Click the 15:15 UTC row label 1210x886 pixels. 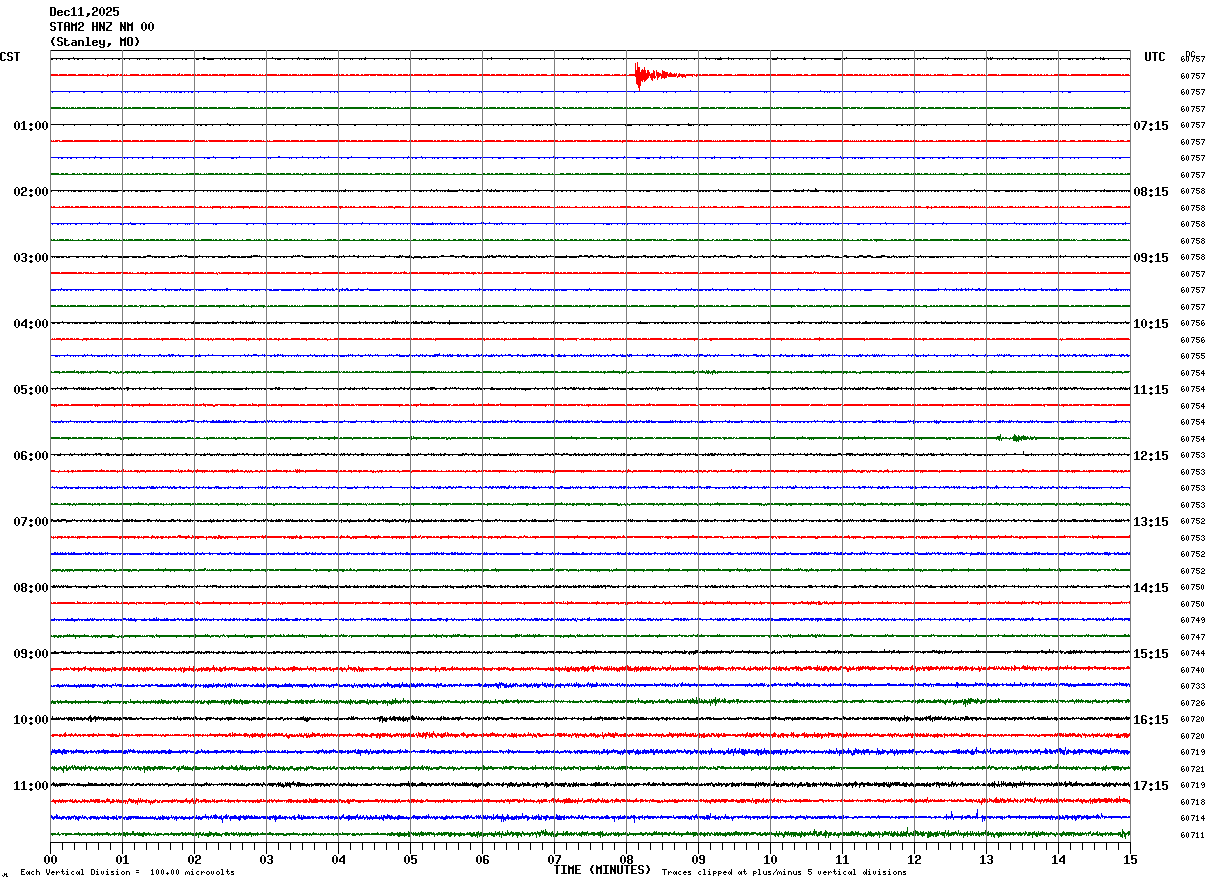click(1150, 653)
